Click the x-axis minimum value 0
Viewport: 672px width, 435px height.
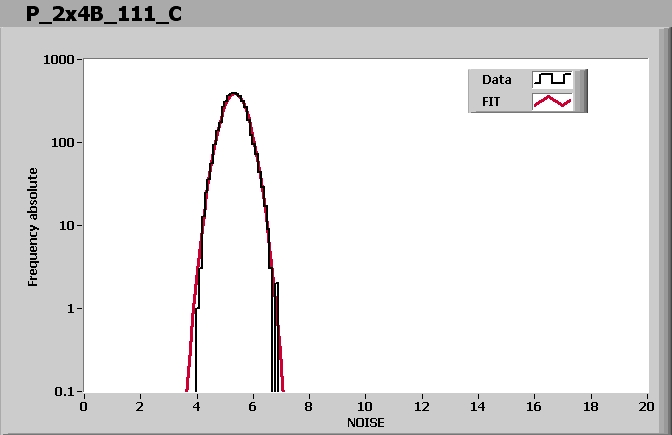click(83, 406)
